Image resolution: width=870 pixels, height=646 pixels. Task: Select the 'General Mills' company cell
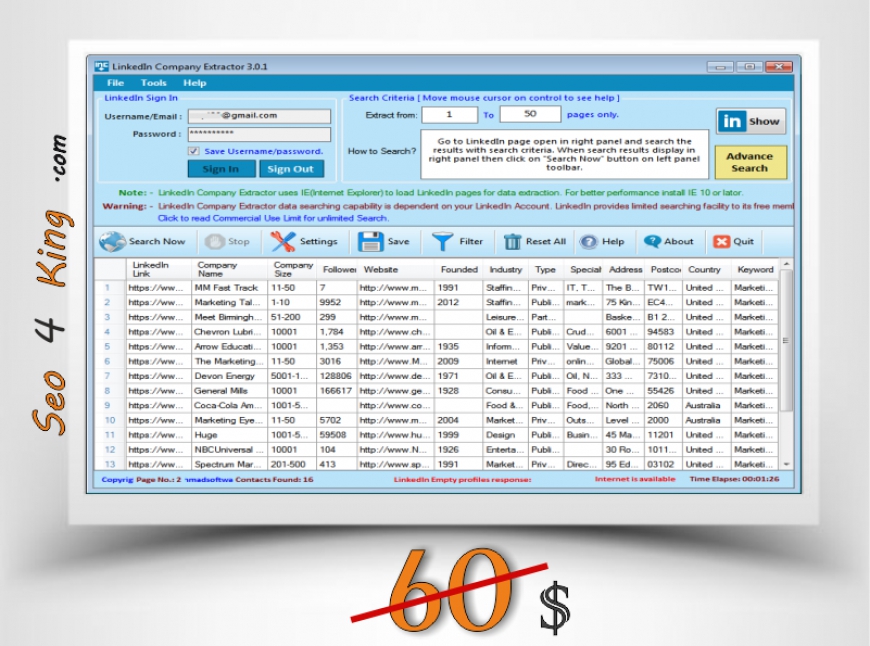coord(229,391)
